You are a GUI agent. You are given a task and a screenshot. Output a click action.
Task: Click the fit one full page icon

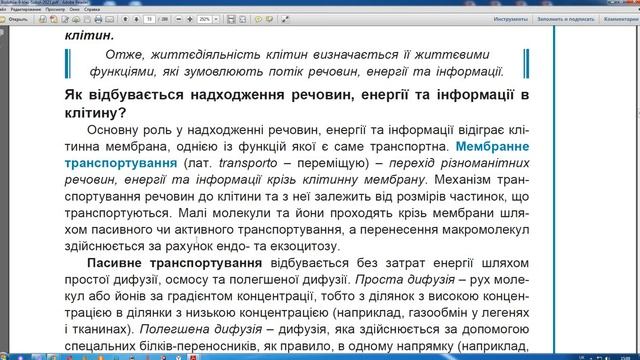click(242, 19)
